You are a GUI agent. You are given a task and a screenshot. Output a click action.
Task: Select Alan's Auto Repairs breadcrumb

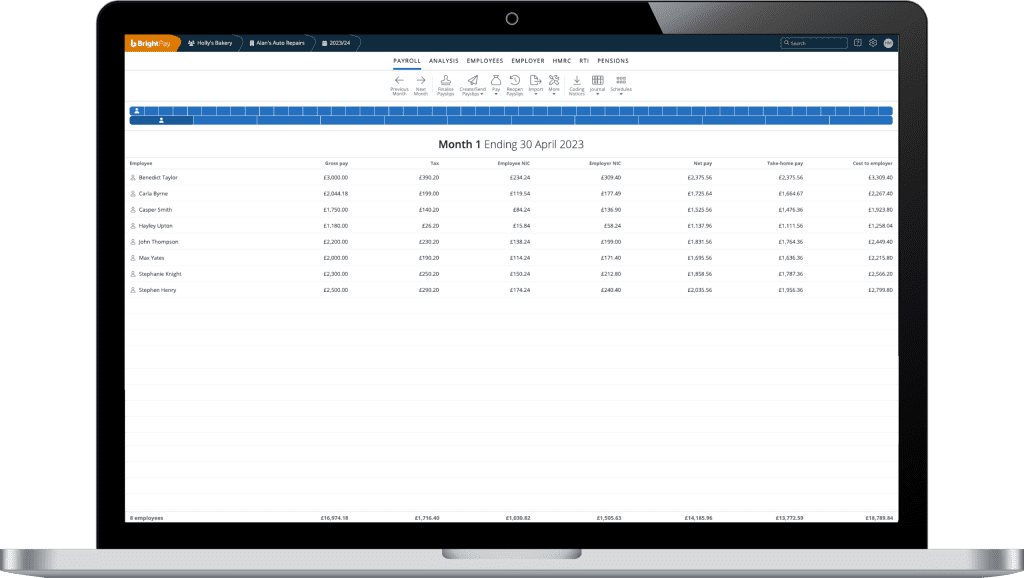point(277,43)
